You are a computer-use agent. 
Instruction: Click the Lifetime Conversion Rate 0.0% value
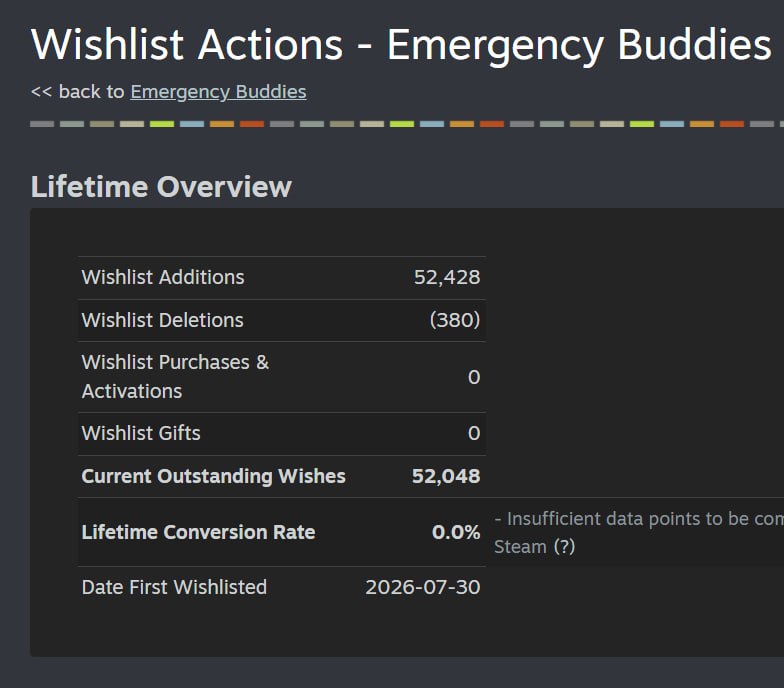pos(456,532)
